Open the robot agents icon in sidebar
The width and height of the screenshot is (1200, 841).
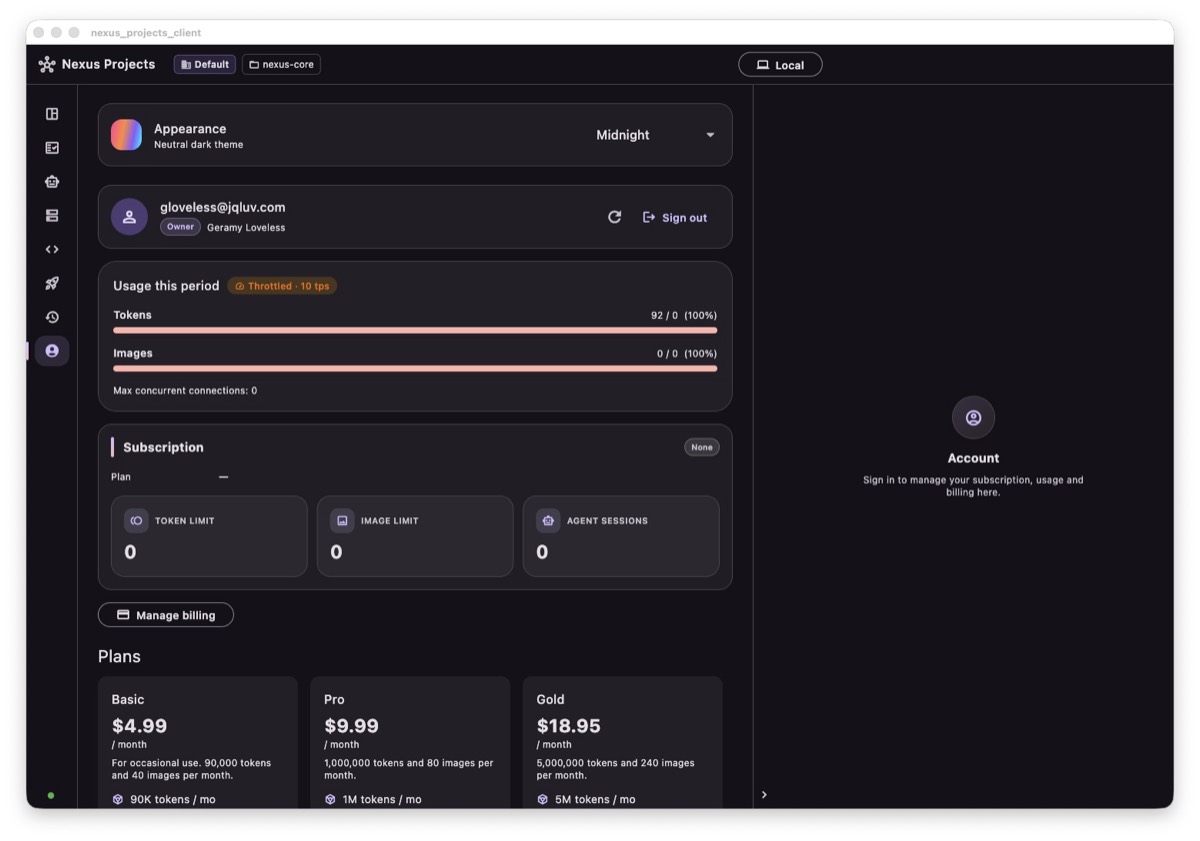click(52, 182)
